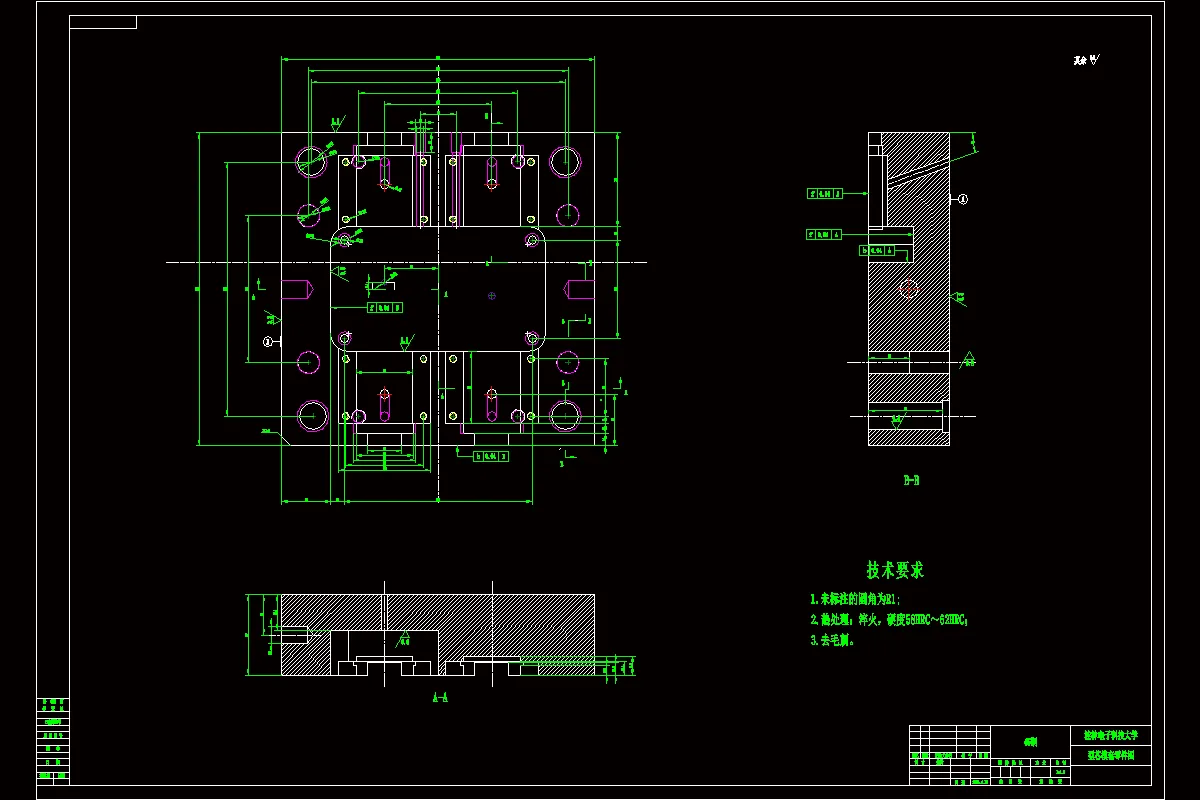Select note 3 去毛刺
Screen dimensions: 1200x800
(x=832, y=641)
